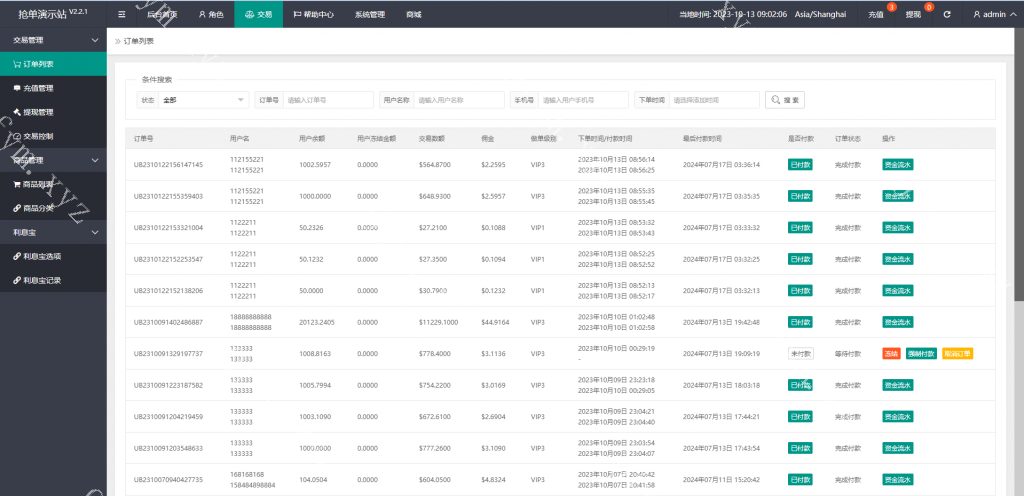Click the 订单列表 breadcrumb
This screenshot has width=1024, height=496.
pos(138,41)
